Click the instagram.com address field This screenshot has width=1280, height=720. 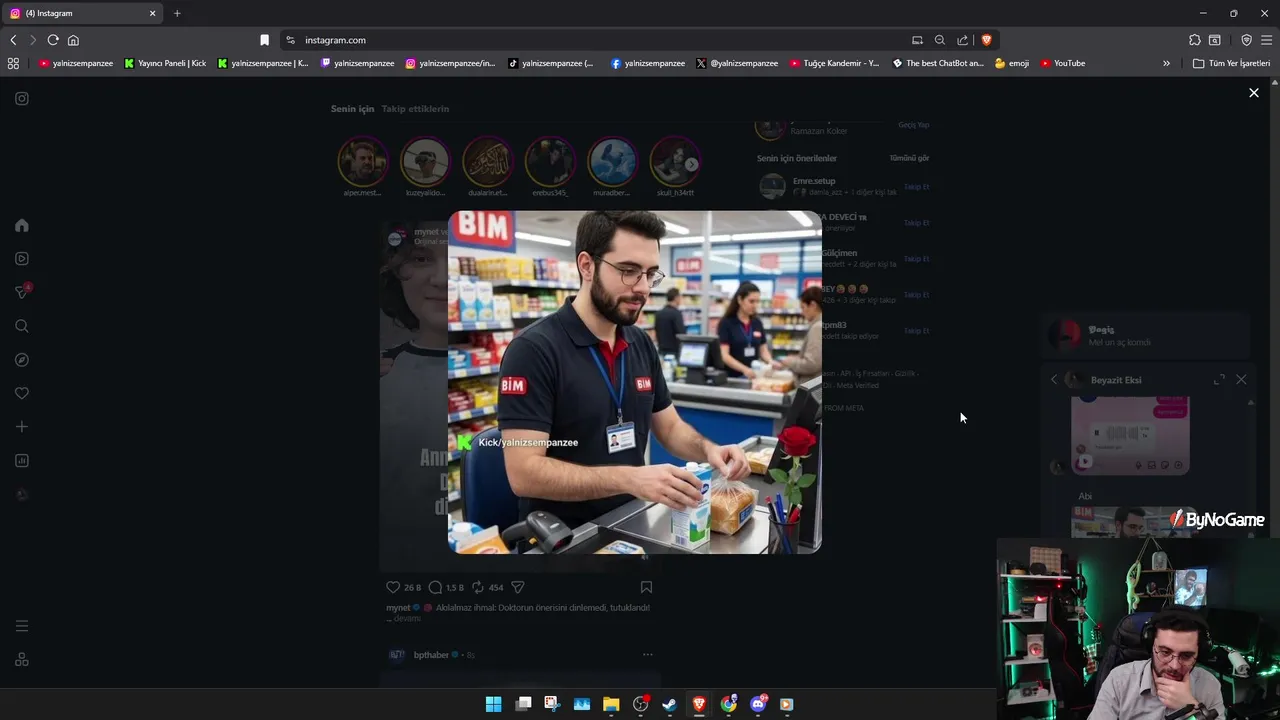click(600, 40)
